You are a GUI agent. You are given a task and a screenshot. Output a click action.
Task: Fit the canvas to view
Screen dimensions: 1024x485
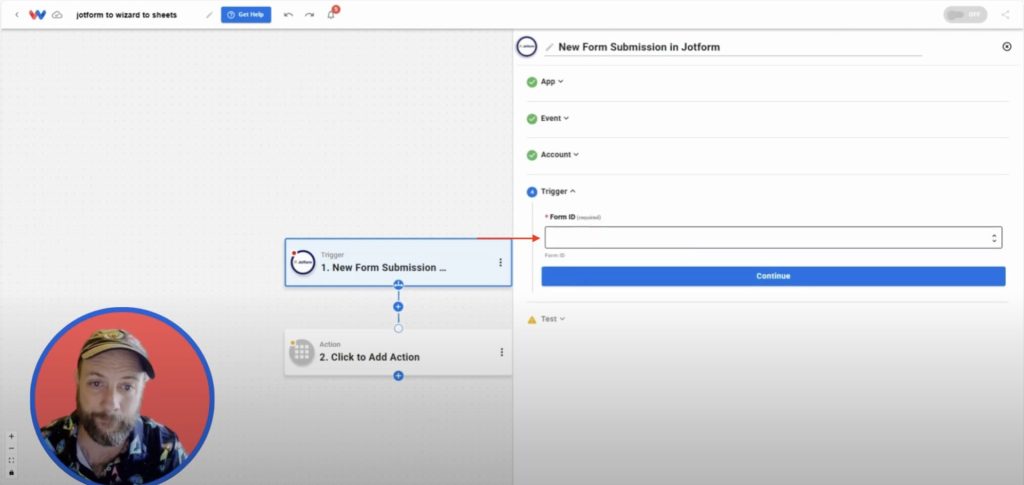tap(11, 460)
